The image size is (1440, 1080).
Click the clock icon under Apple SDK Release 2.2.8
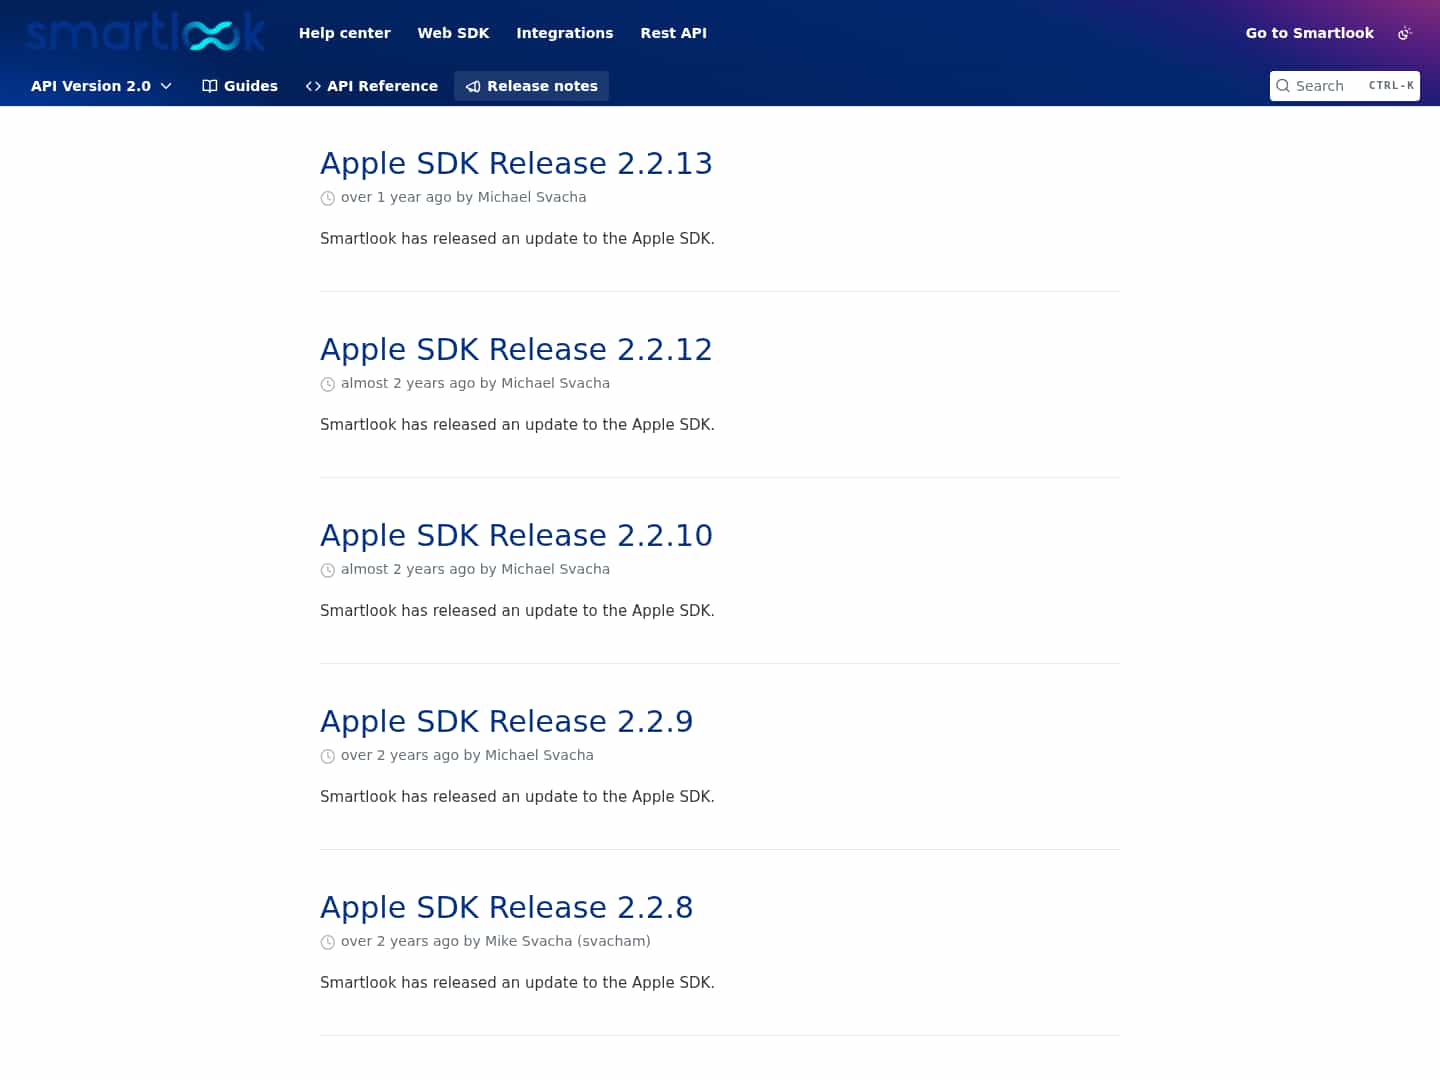(x=328, y=942)
